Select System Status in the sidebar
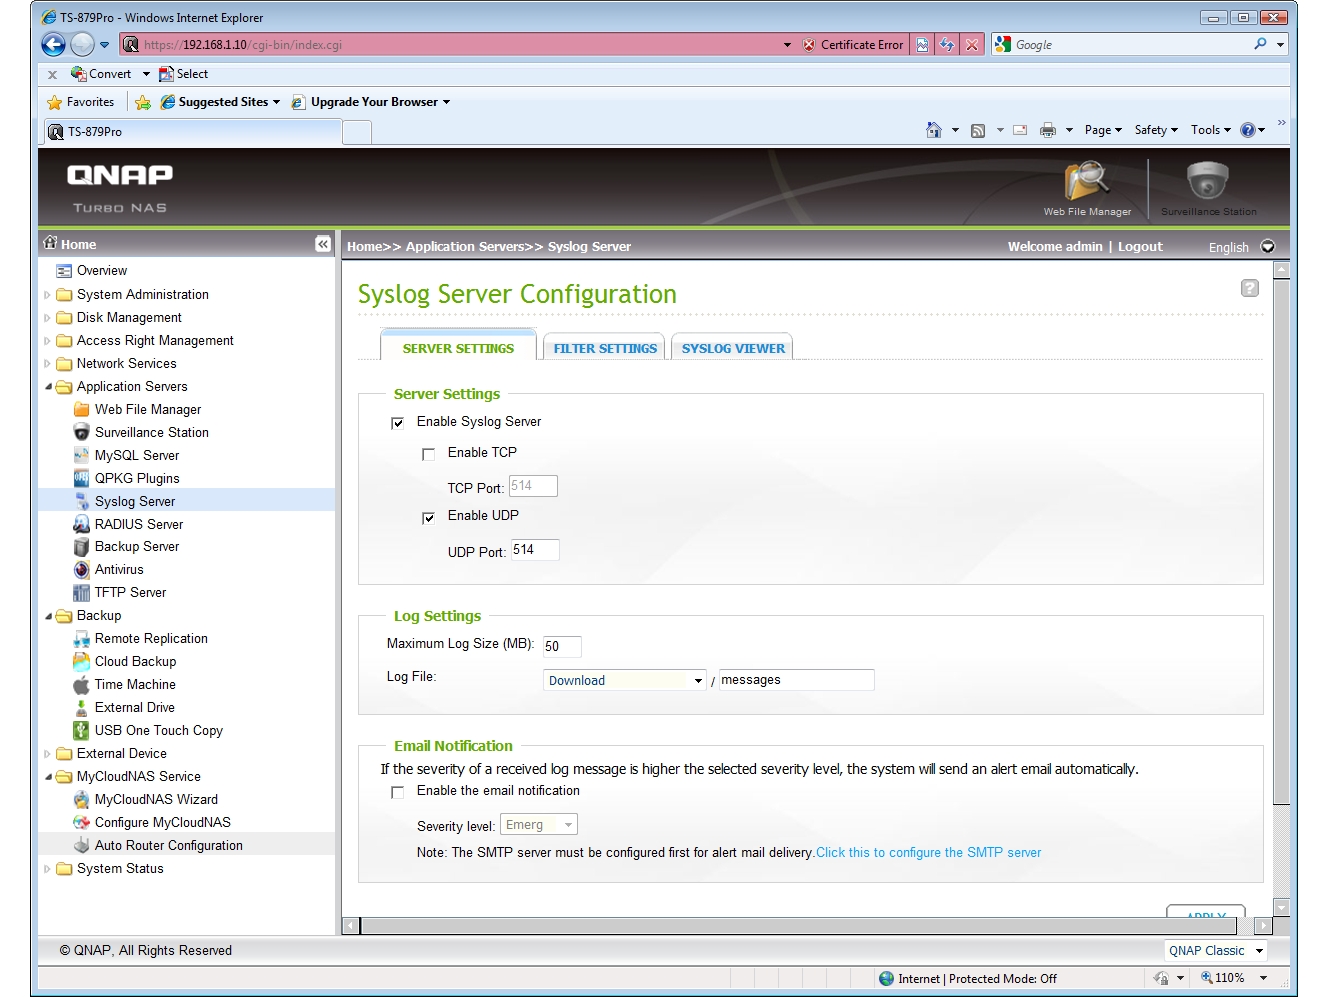Screen dimensions: 1329x997 coord(120,869)
